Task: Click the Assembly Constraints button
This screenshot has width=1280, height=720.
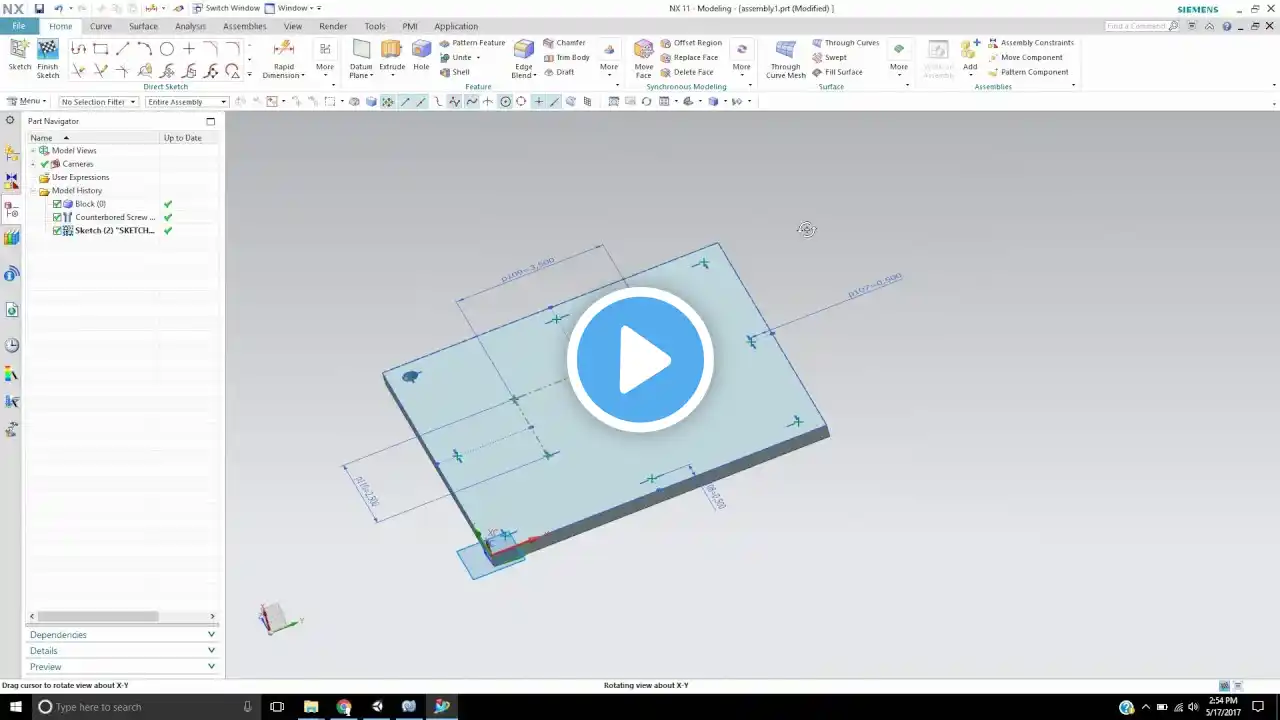Action: point(1031,43)
